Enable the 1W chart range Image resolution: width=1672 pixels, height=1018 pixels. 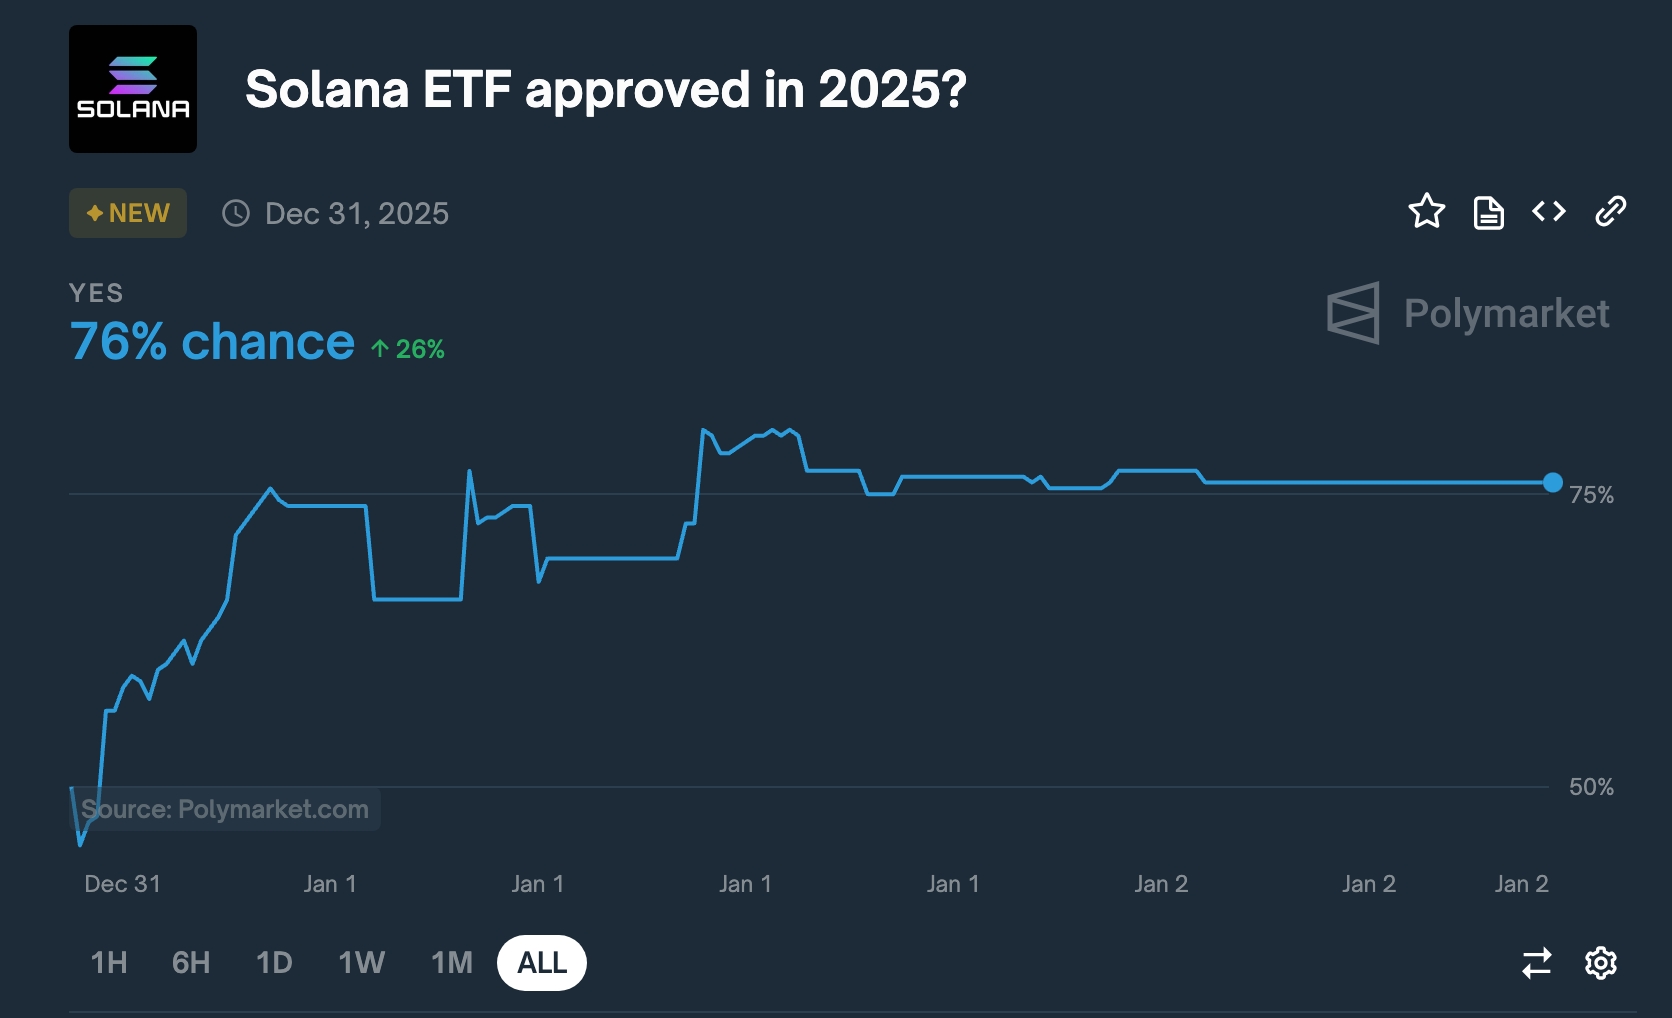point(362,963)
